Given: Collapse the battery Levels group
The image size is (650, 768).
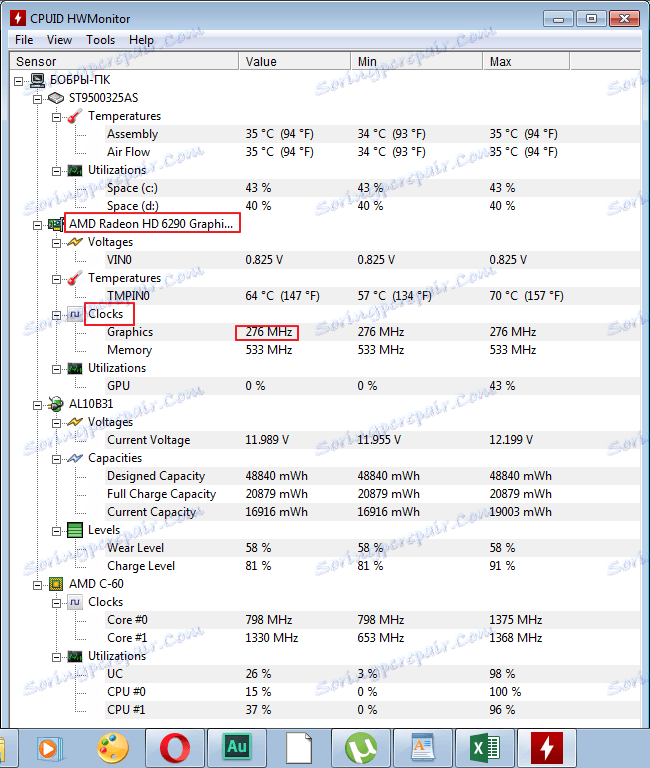Looking at the screenshot, I should pyautogui.click(x=57, y=531).
